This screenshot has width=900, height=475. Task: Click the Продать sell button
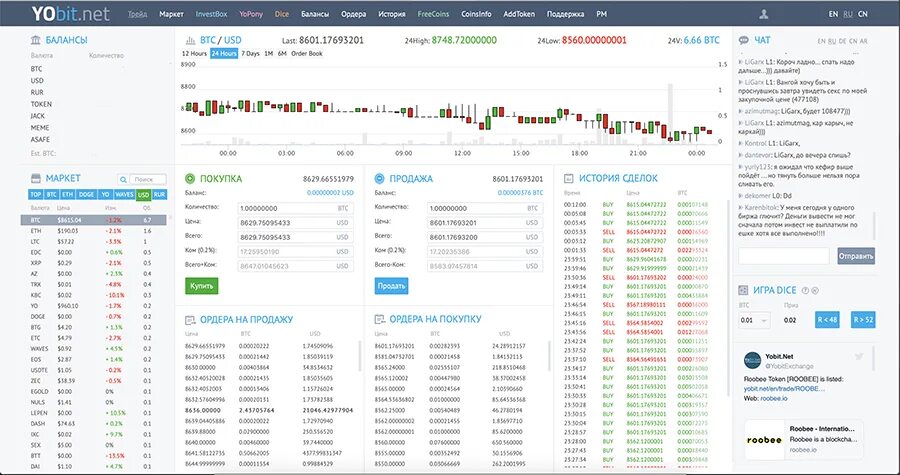[391, 286]
